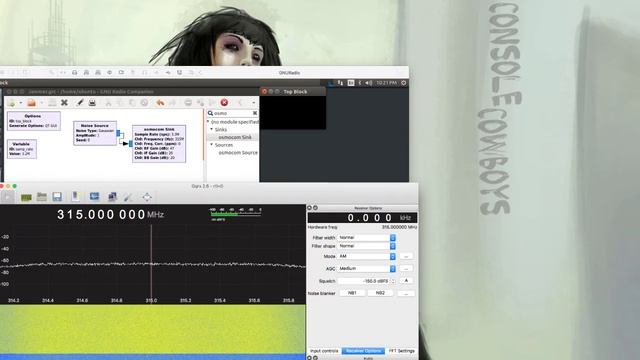This screenshot has width=640, height=360.
Task: Open dropdown arrow beside New icon
Action: 21,103
